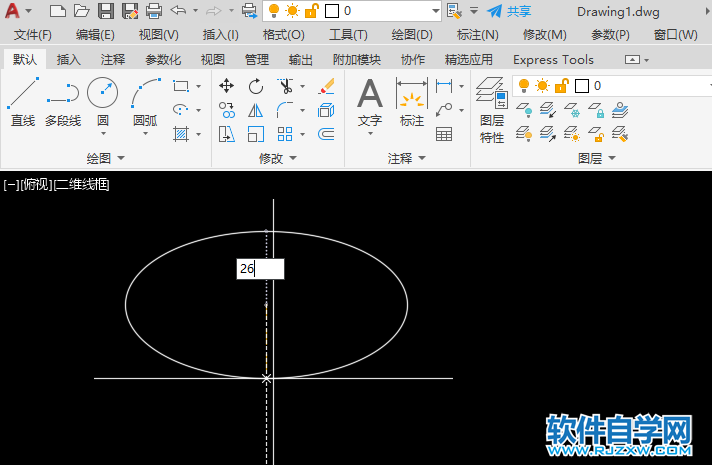
Task: Click the 标注 (Dimension) tool
Action: pyautogui.click(x=412, y=102)
